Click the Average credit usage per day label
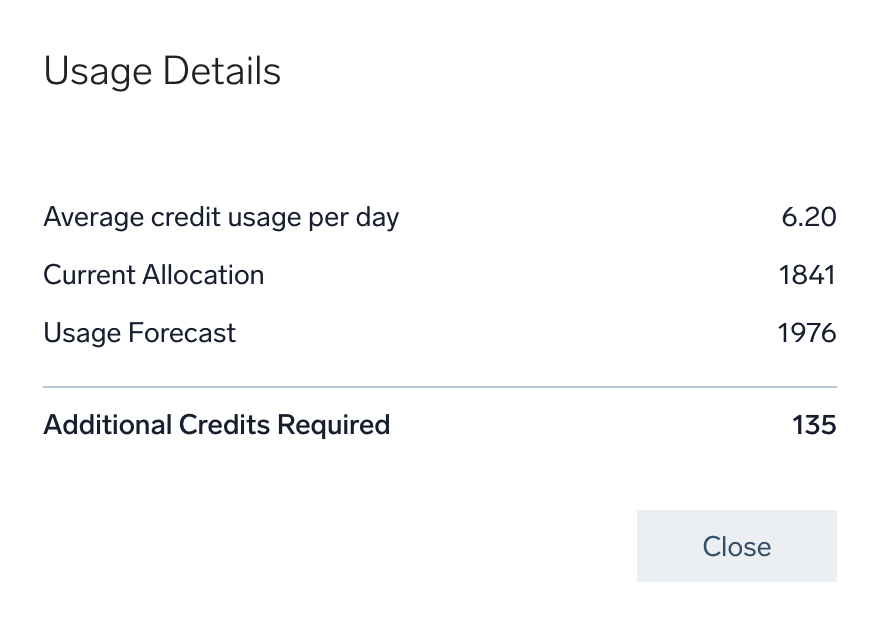 tap(221, 217)
